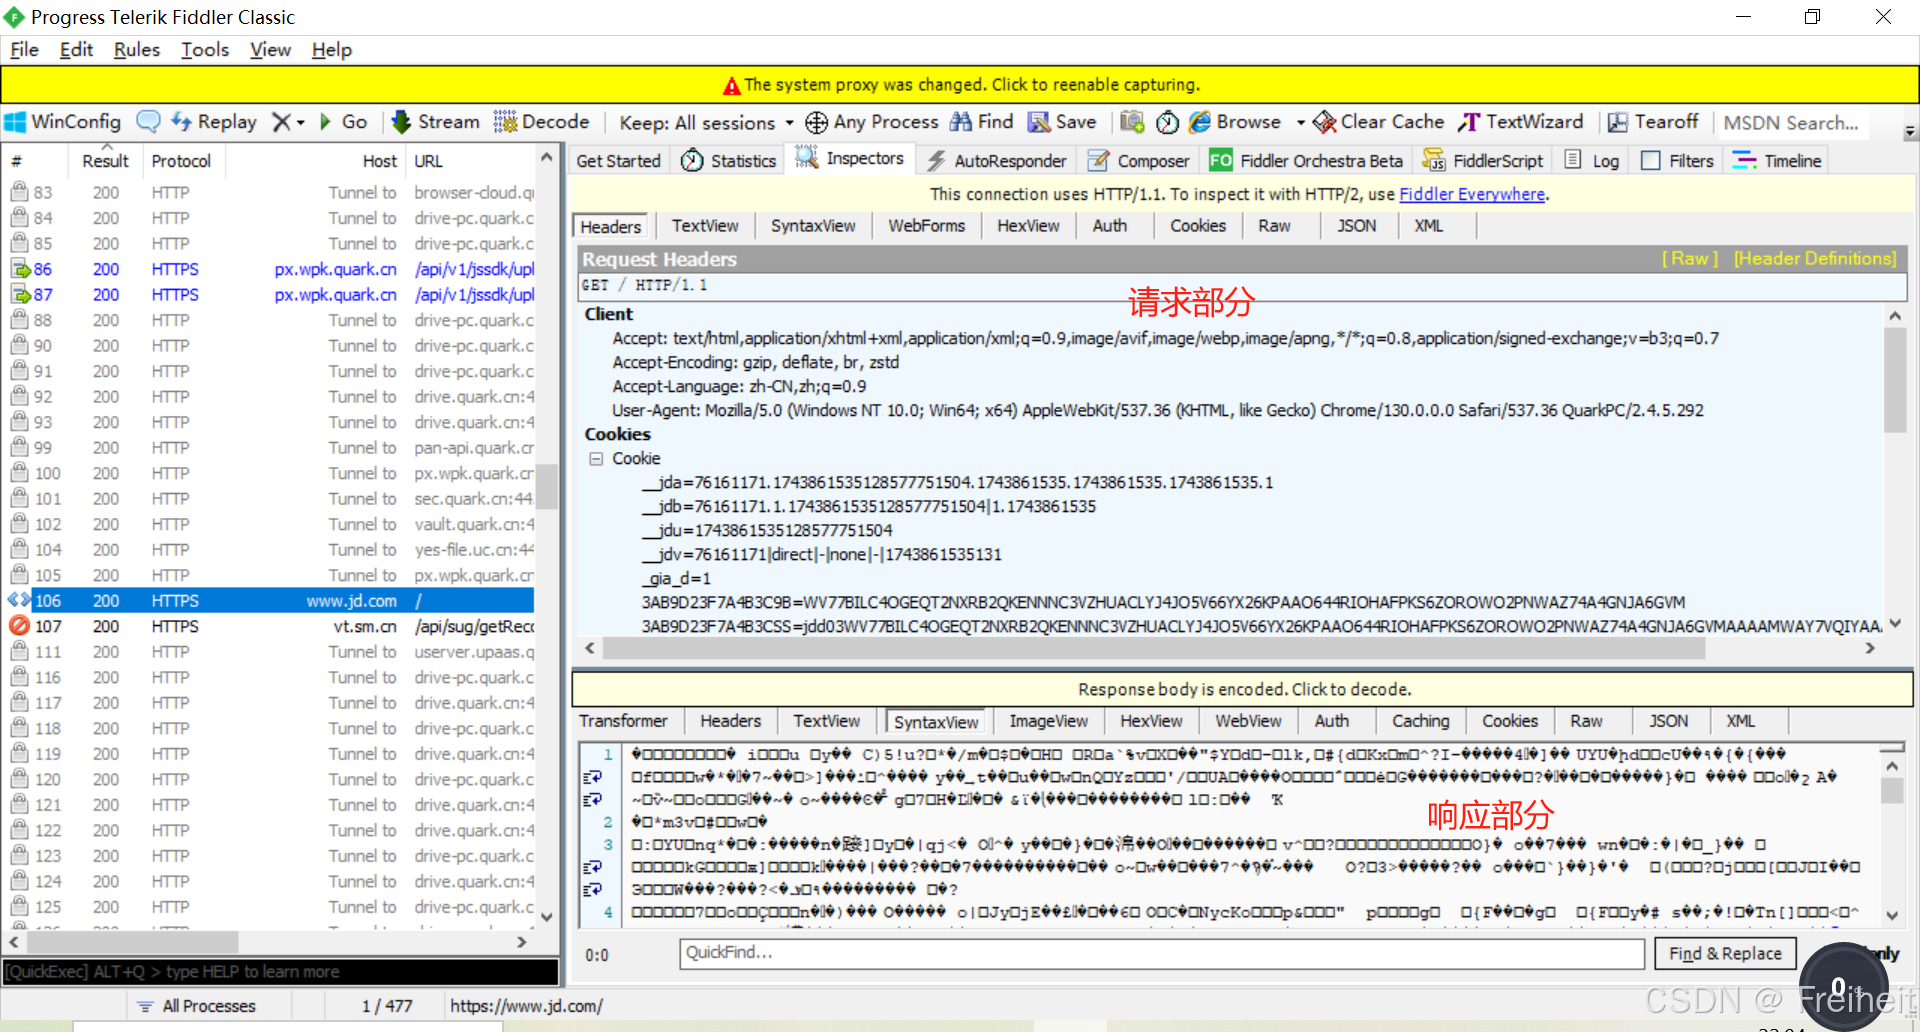Click wrap icon beside response line 1

[x=593, y=777]
